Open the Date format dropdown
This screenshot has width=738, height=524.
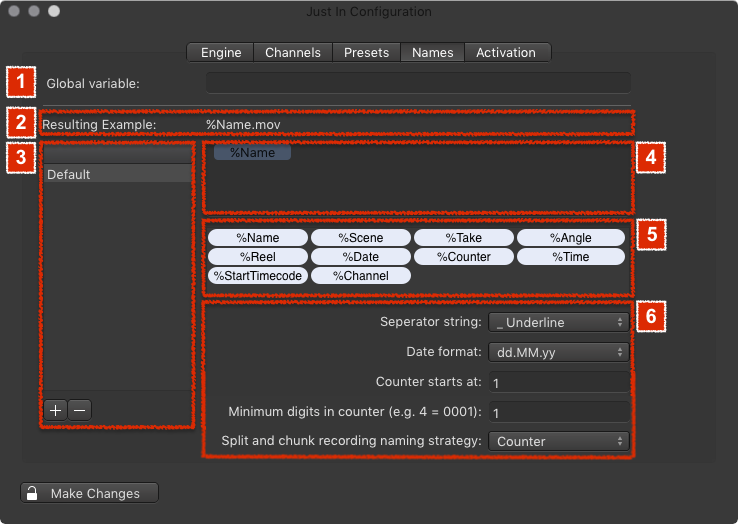click(x=559, y=352)
